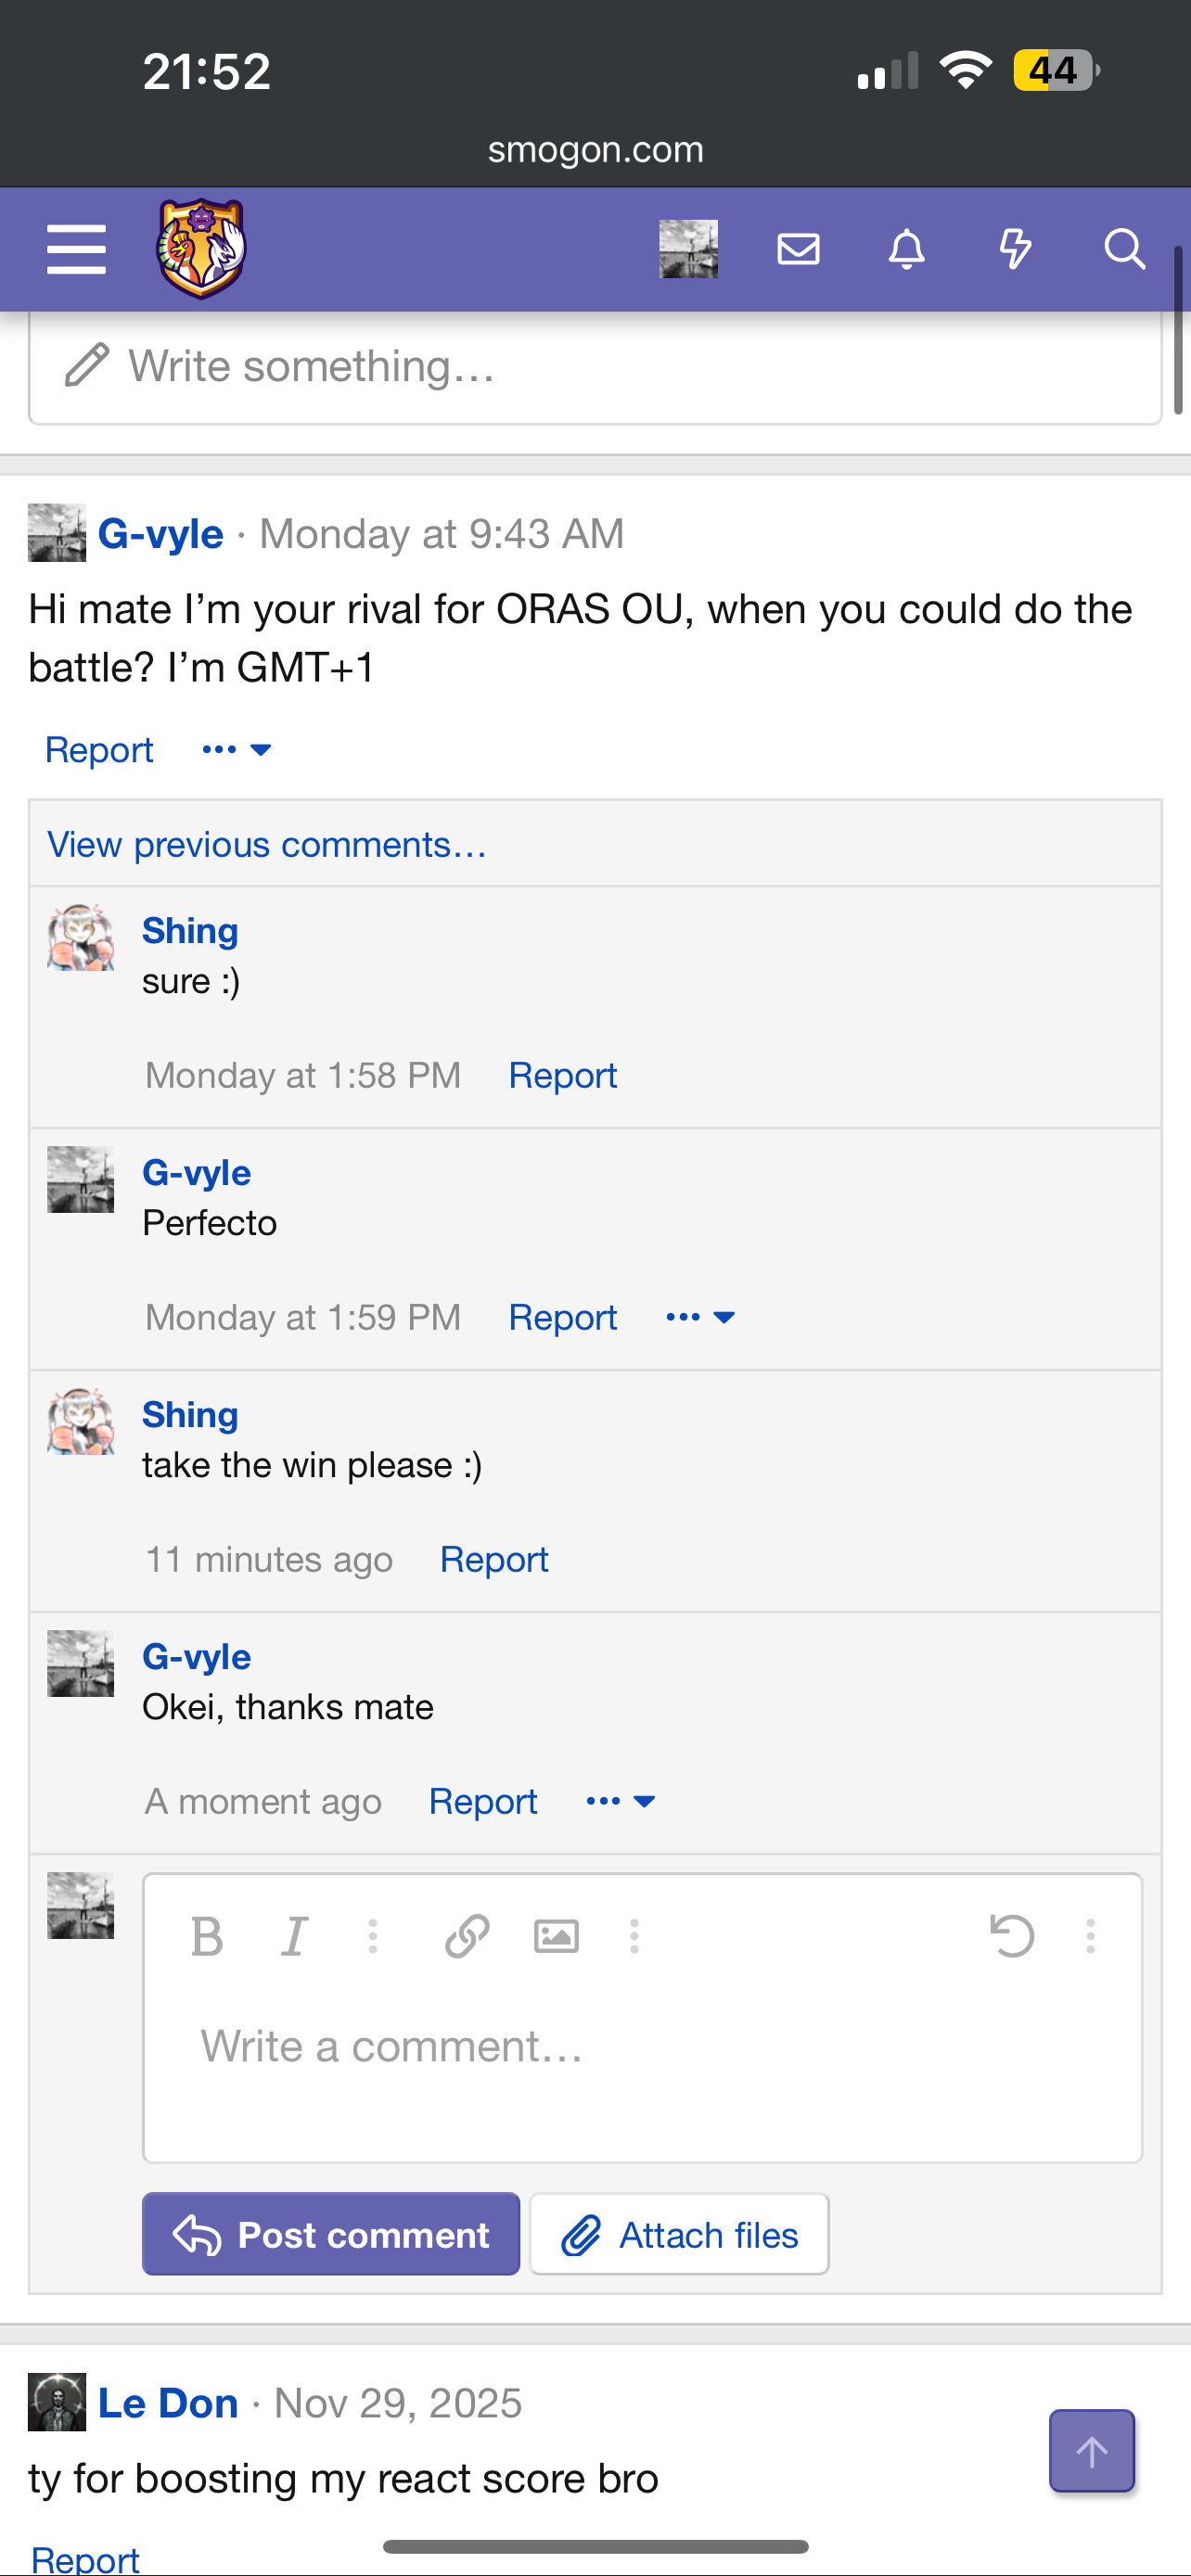The height and width of the screenshot is (2576, 1191).
Task: Toggle italic formatting in comment editor
Action: pos(294,1936)
